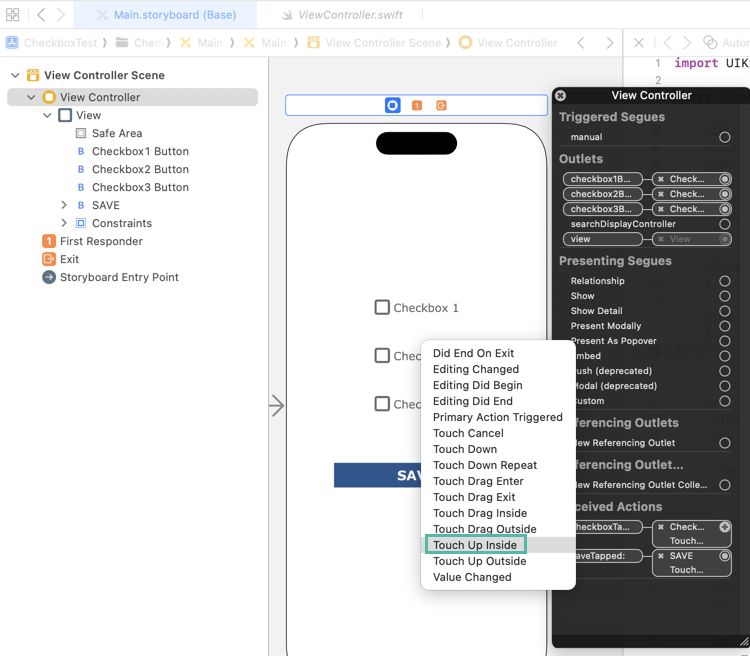Click the Show segue connection circle
The height and width of the screenshot is (656, 750).
point(725,296)
